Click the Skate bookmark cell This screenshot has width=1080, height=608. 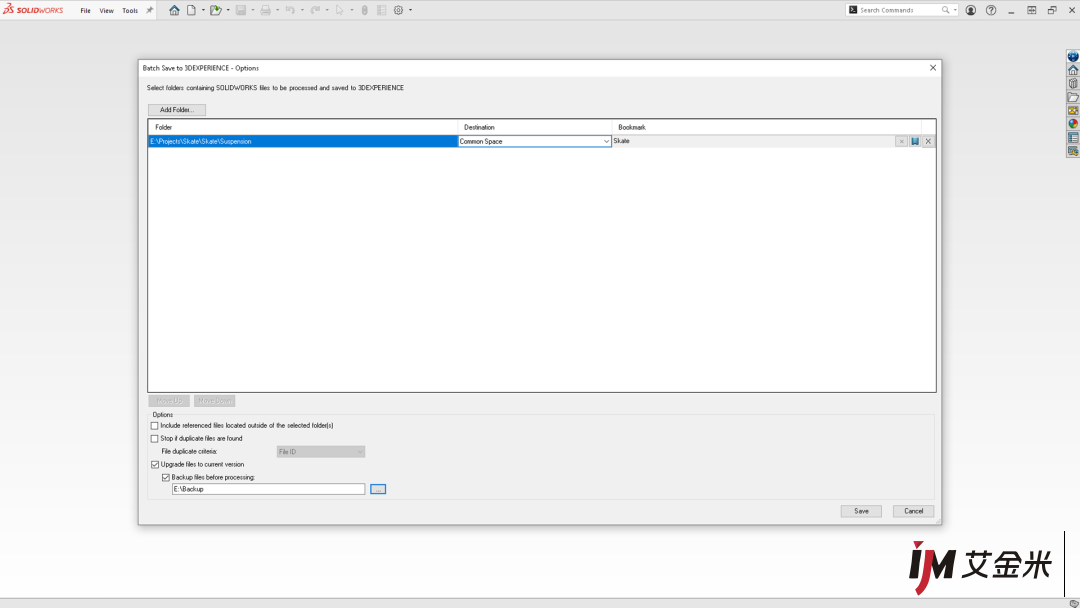754,141
